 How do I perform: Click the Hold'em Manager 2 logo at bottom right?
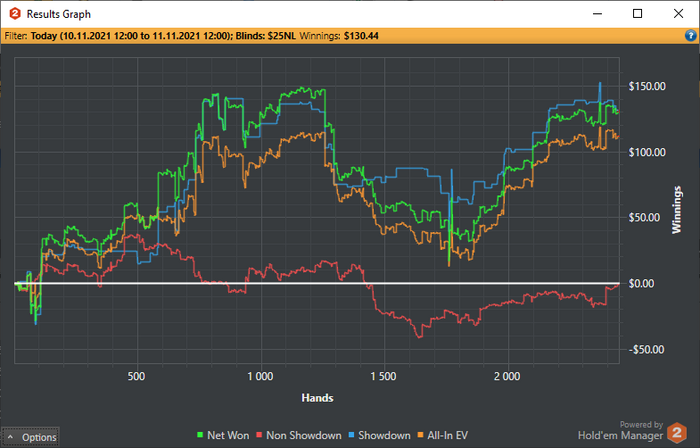tap(677, 432)
